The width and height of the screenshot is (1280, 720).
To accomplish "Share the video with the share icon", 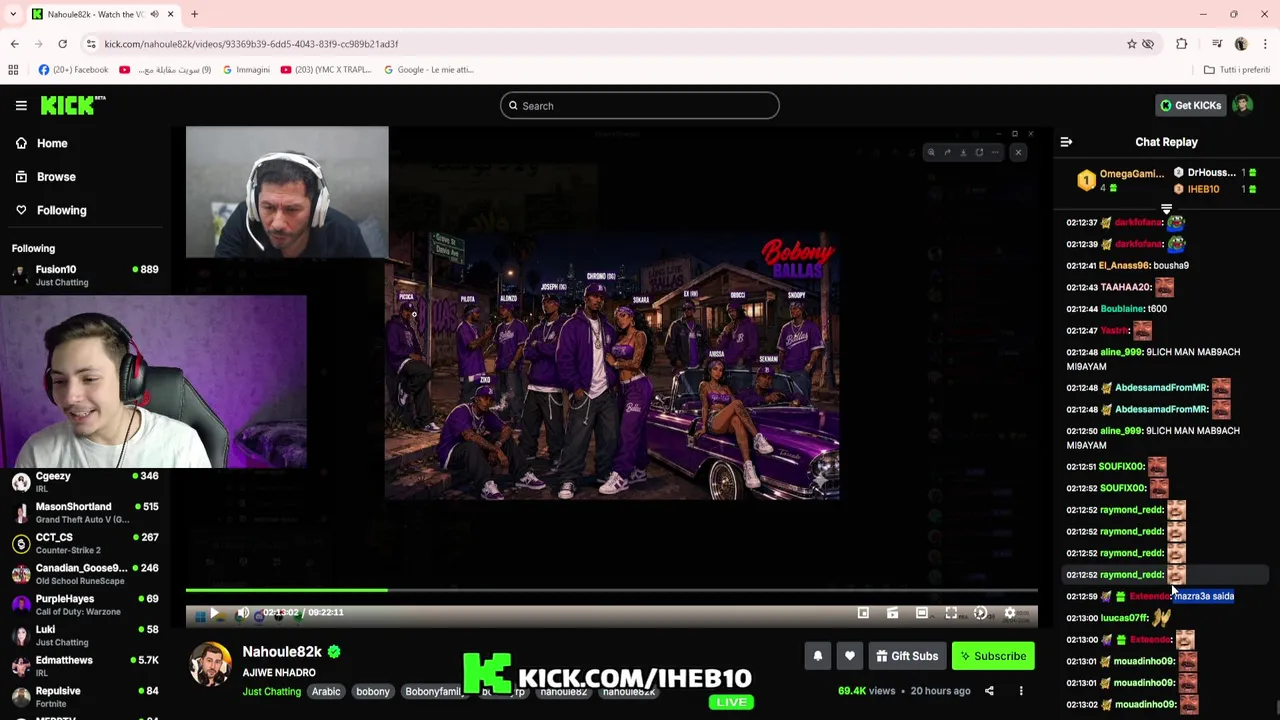I will coord(989,691).
